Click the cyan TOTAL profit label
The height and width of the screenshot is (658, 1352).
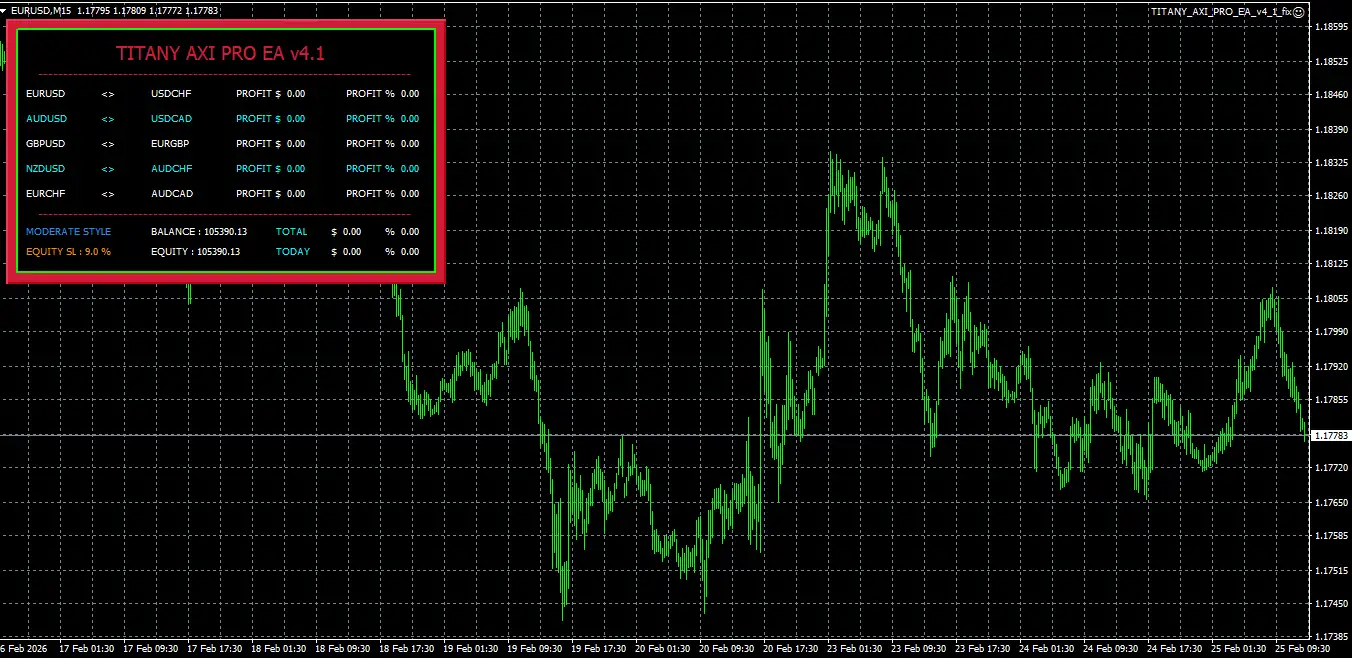pos(292,232)
